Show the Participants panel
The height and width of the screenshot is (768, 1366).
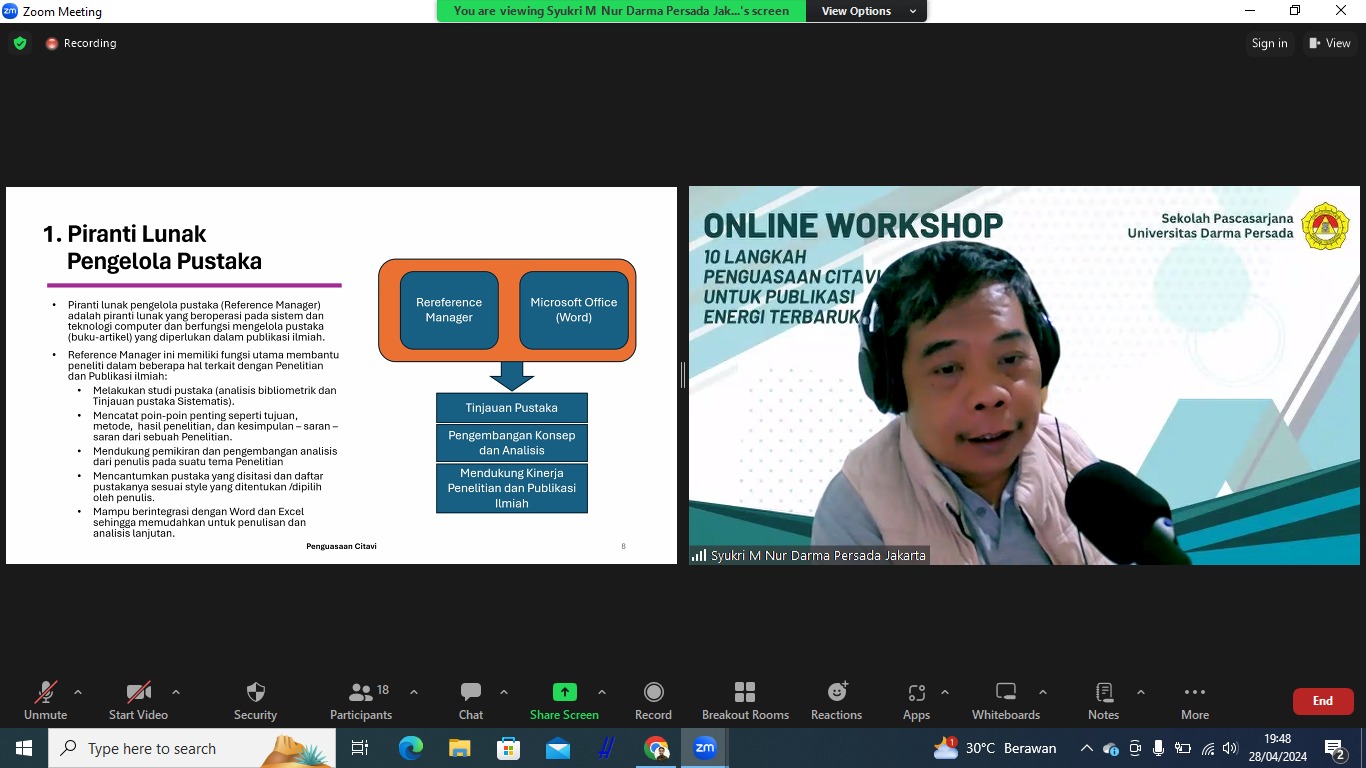(x=361, y=700)
